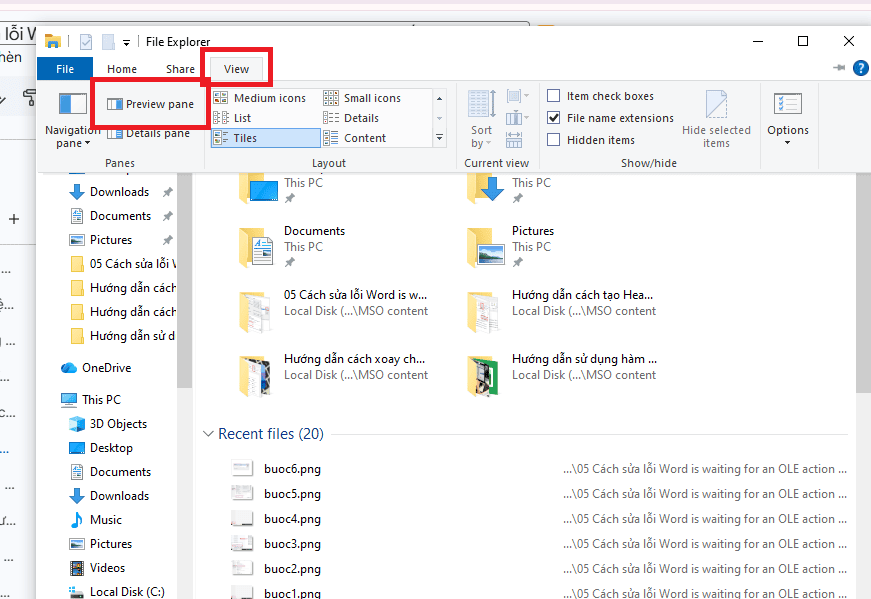Click New folder icon in quick access toolbar
Screen dimensions: 871x599
pos(108,42)
